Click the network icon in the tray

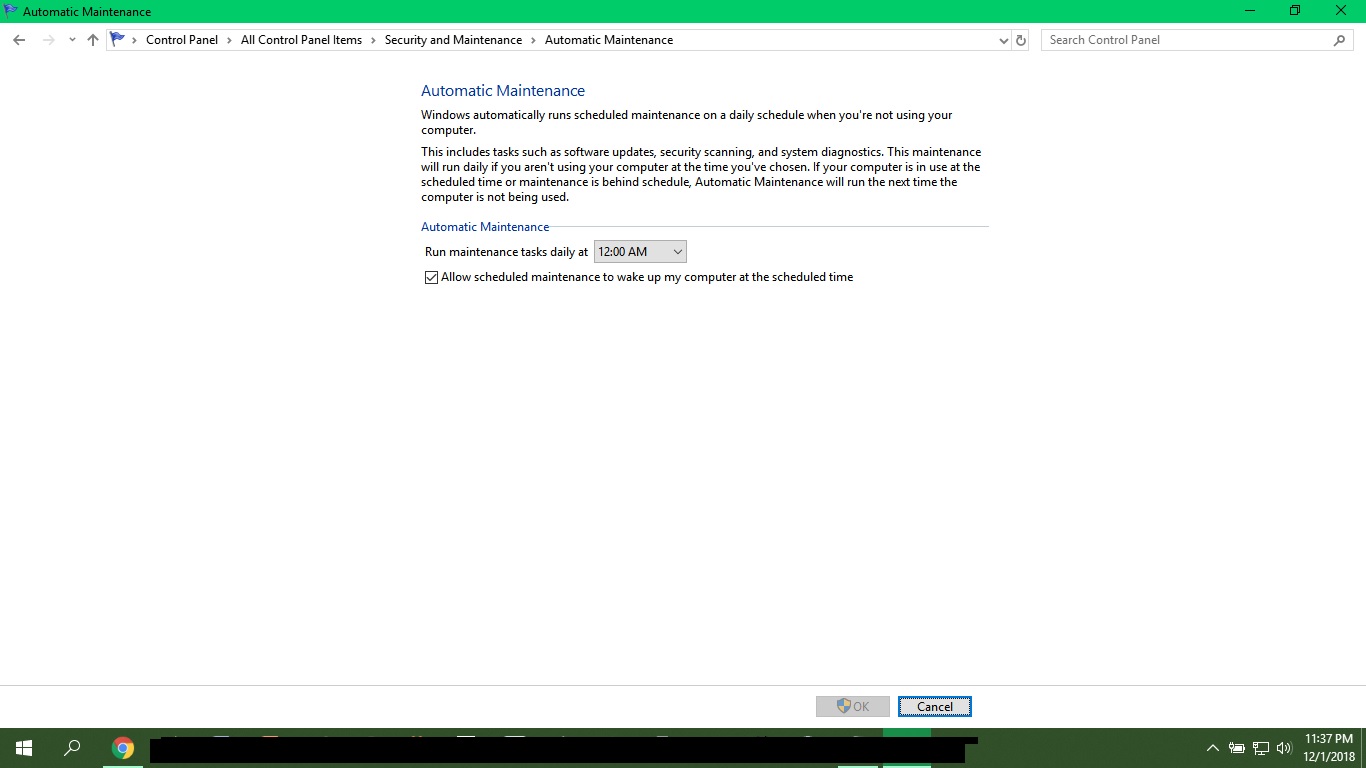(x=1260, y=747)
